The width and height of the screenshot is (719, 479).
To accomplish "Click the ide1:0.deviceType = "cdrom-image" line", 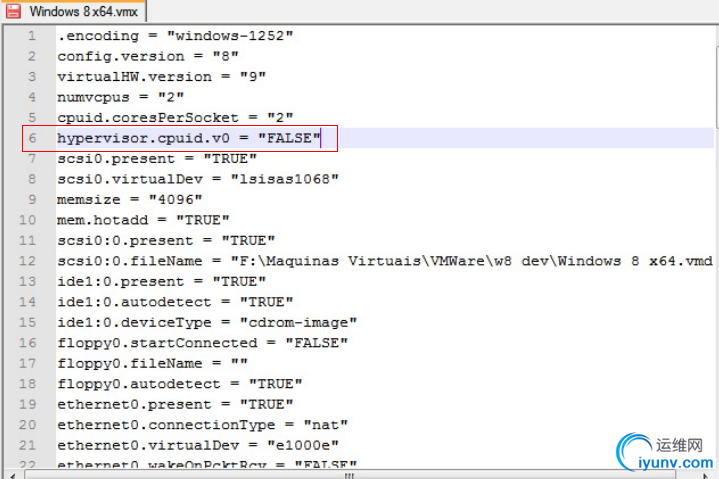I will (x=207, y=322).
